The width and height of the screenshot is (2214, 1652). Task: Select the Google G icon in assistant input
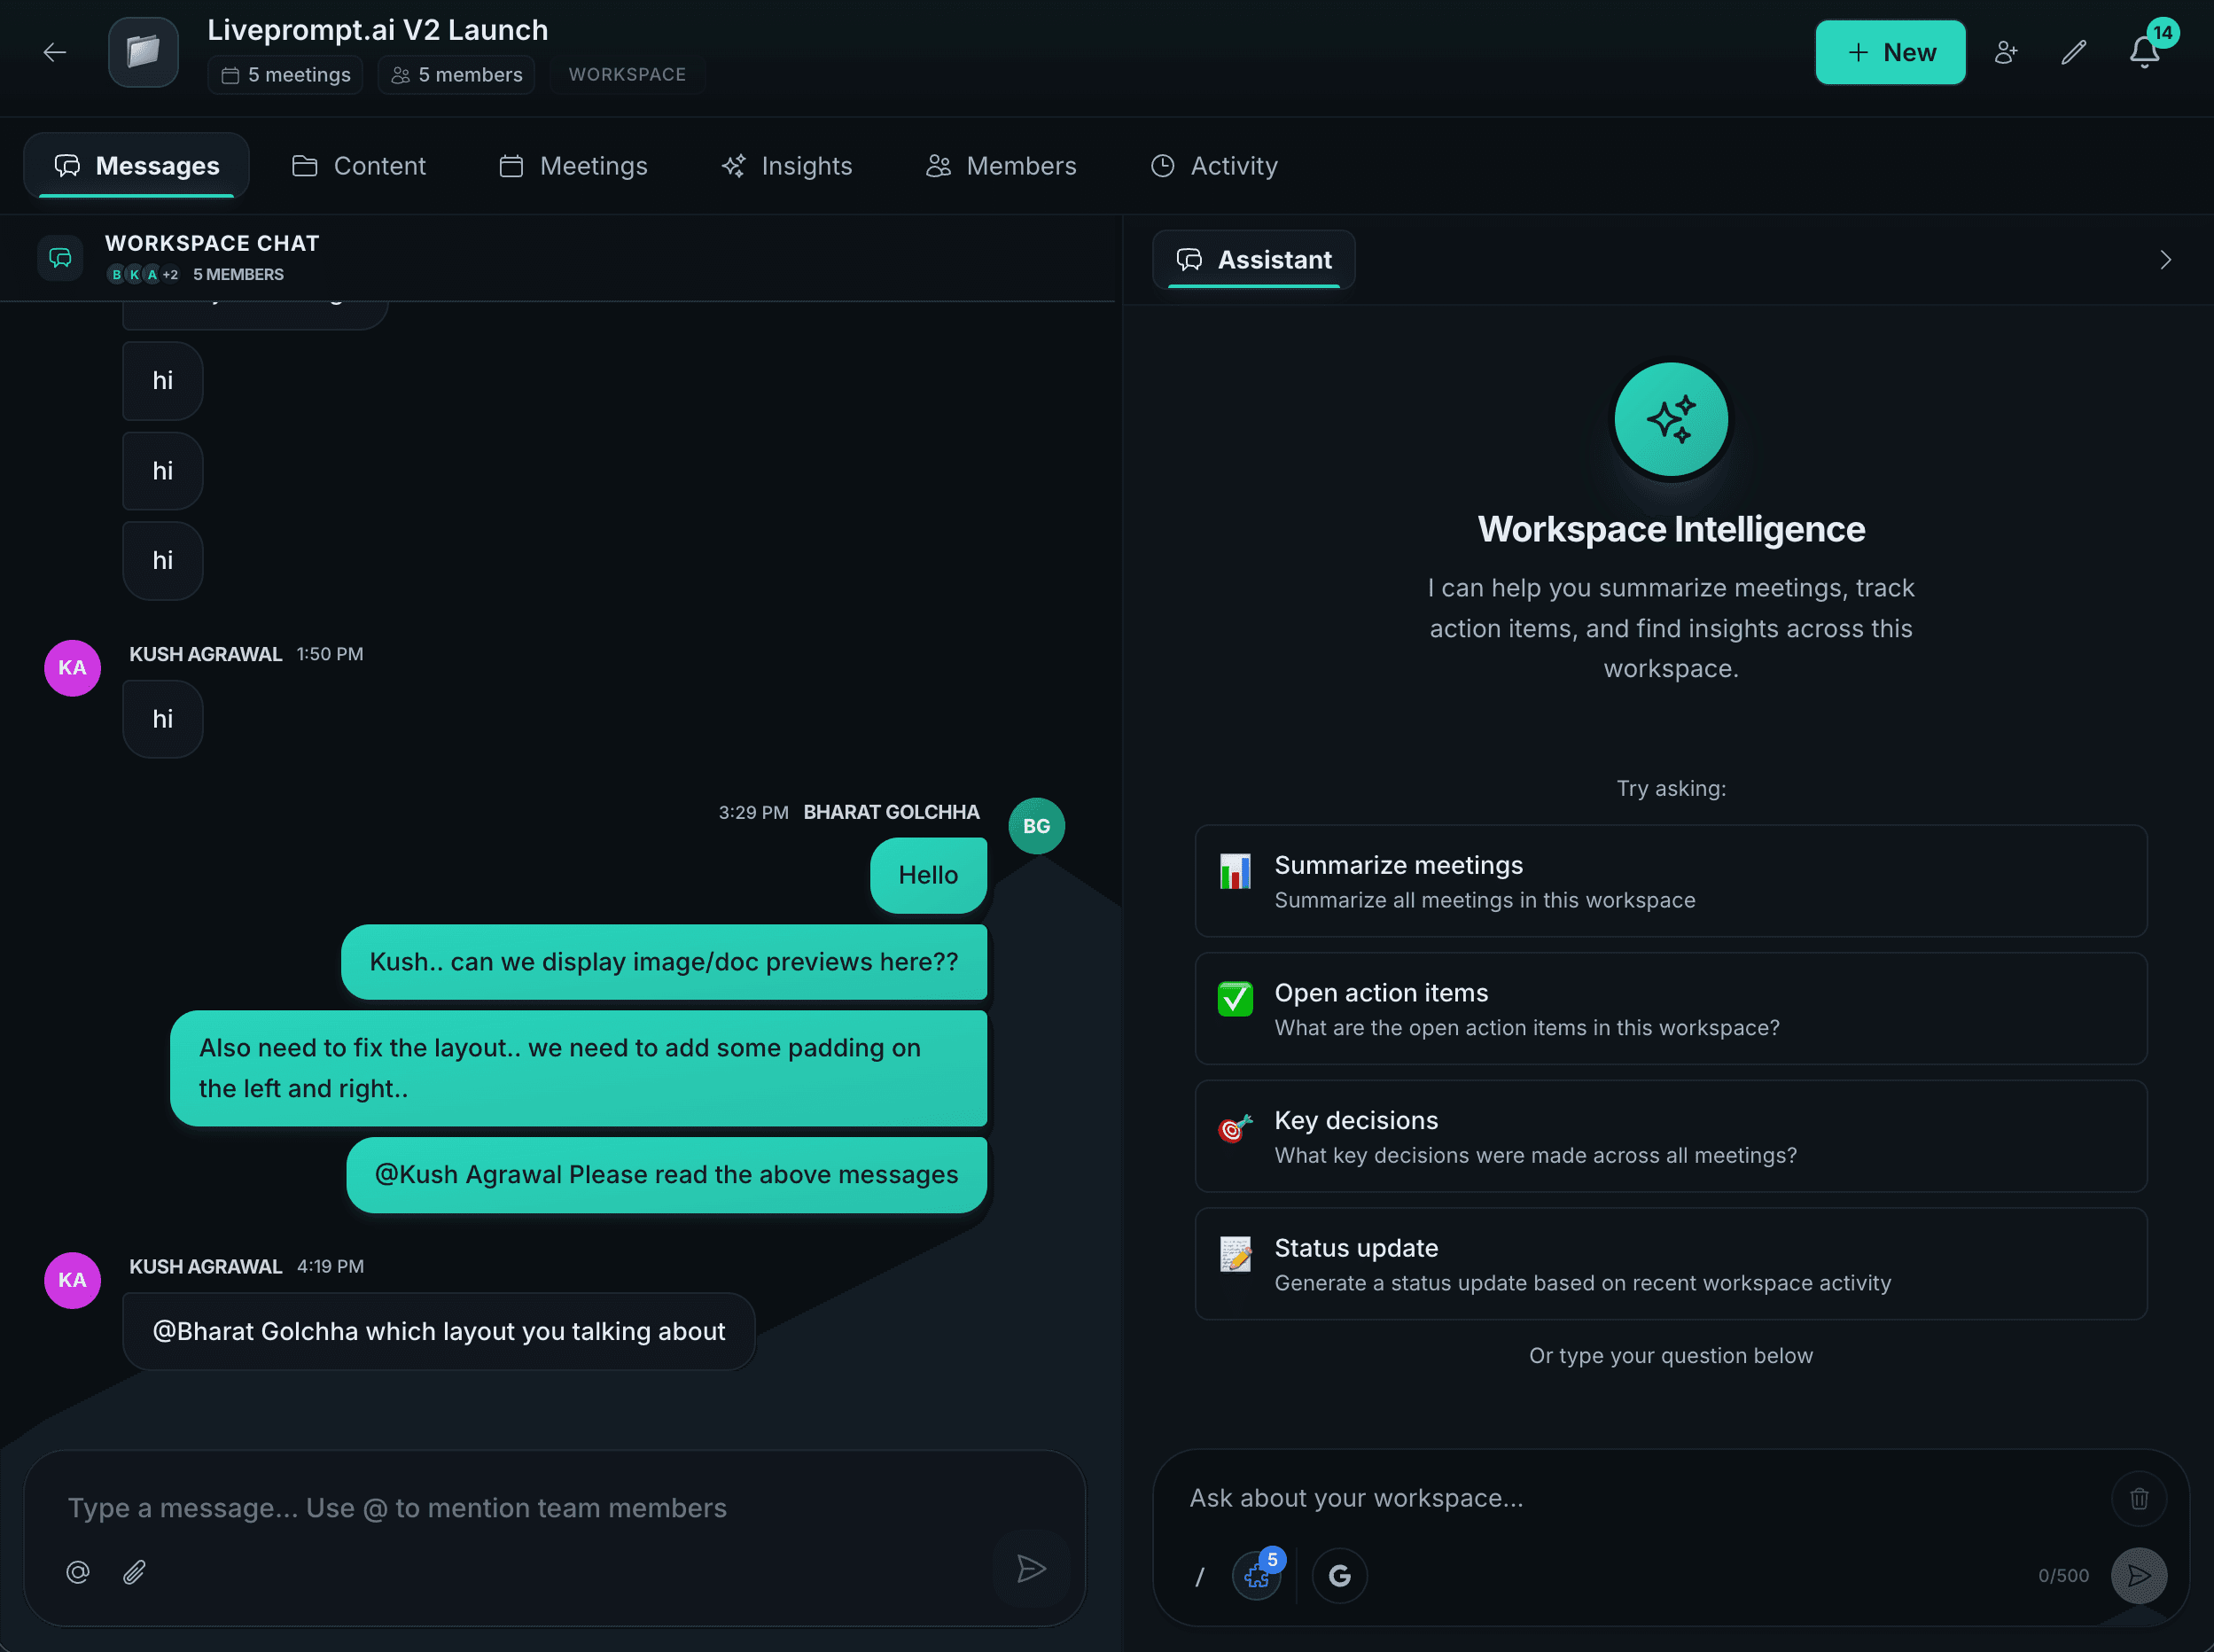coord(1339,1575)
